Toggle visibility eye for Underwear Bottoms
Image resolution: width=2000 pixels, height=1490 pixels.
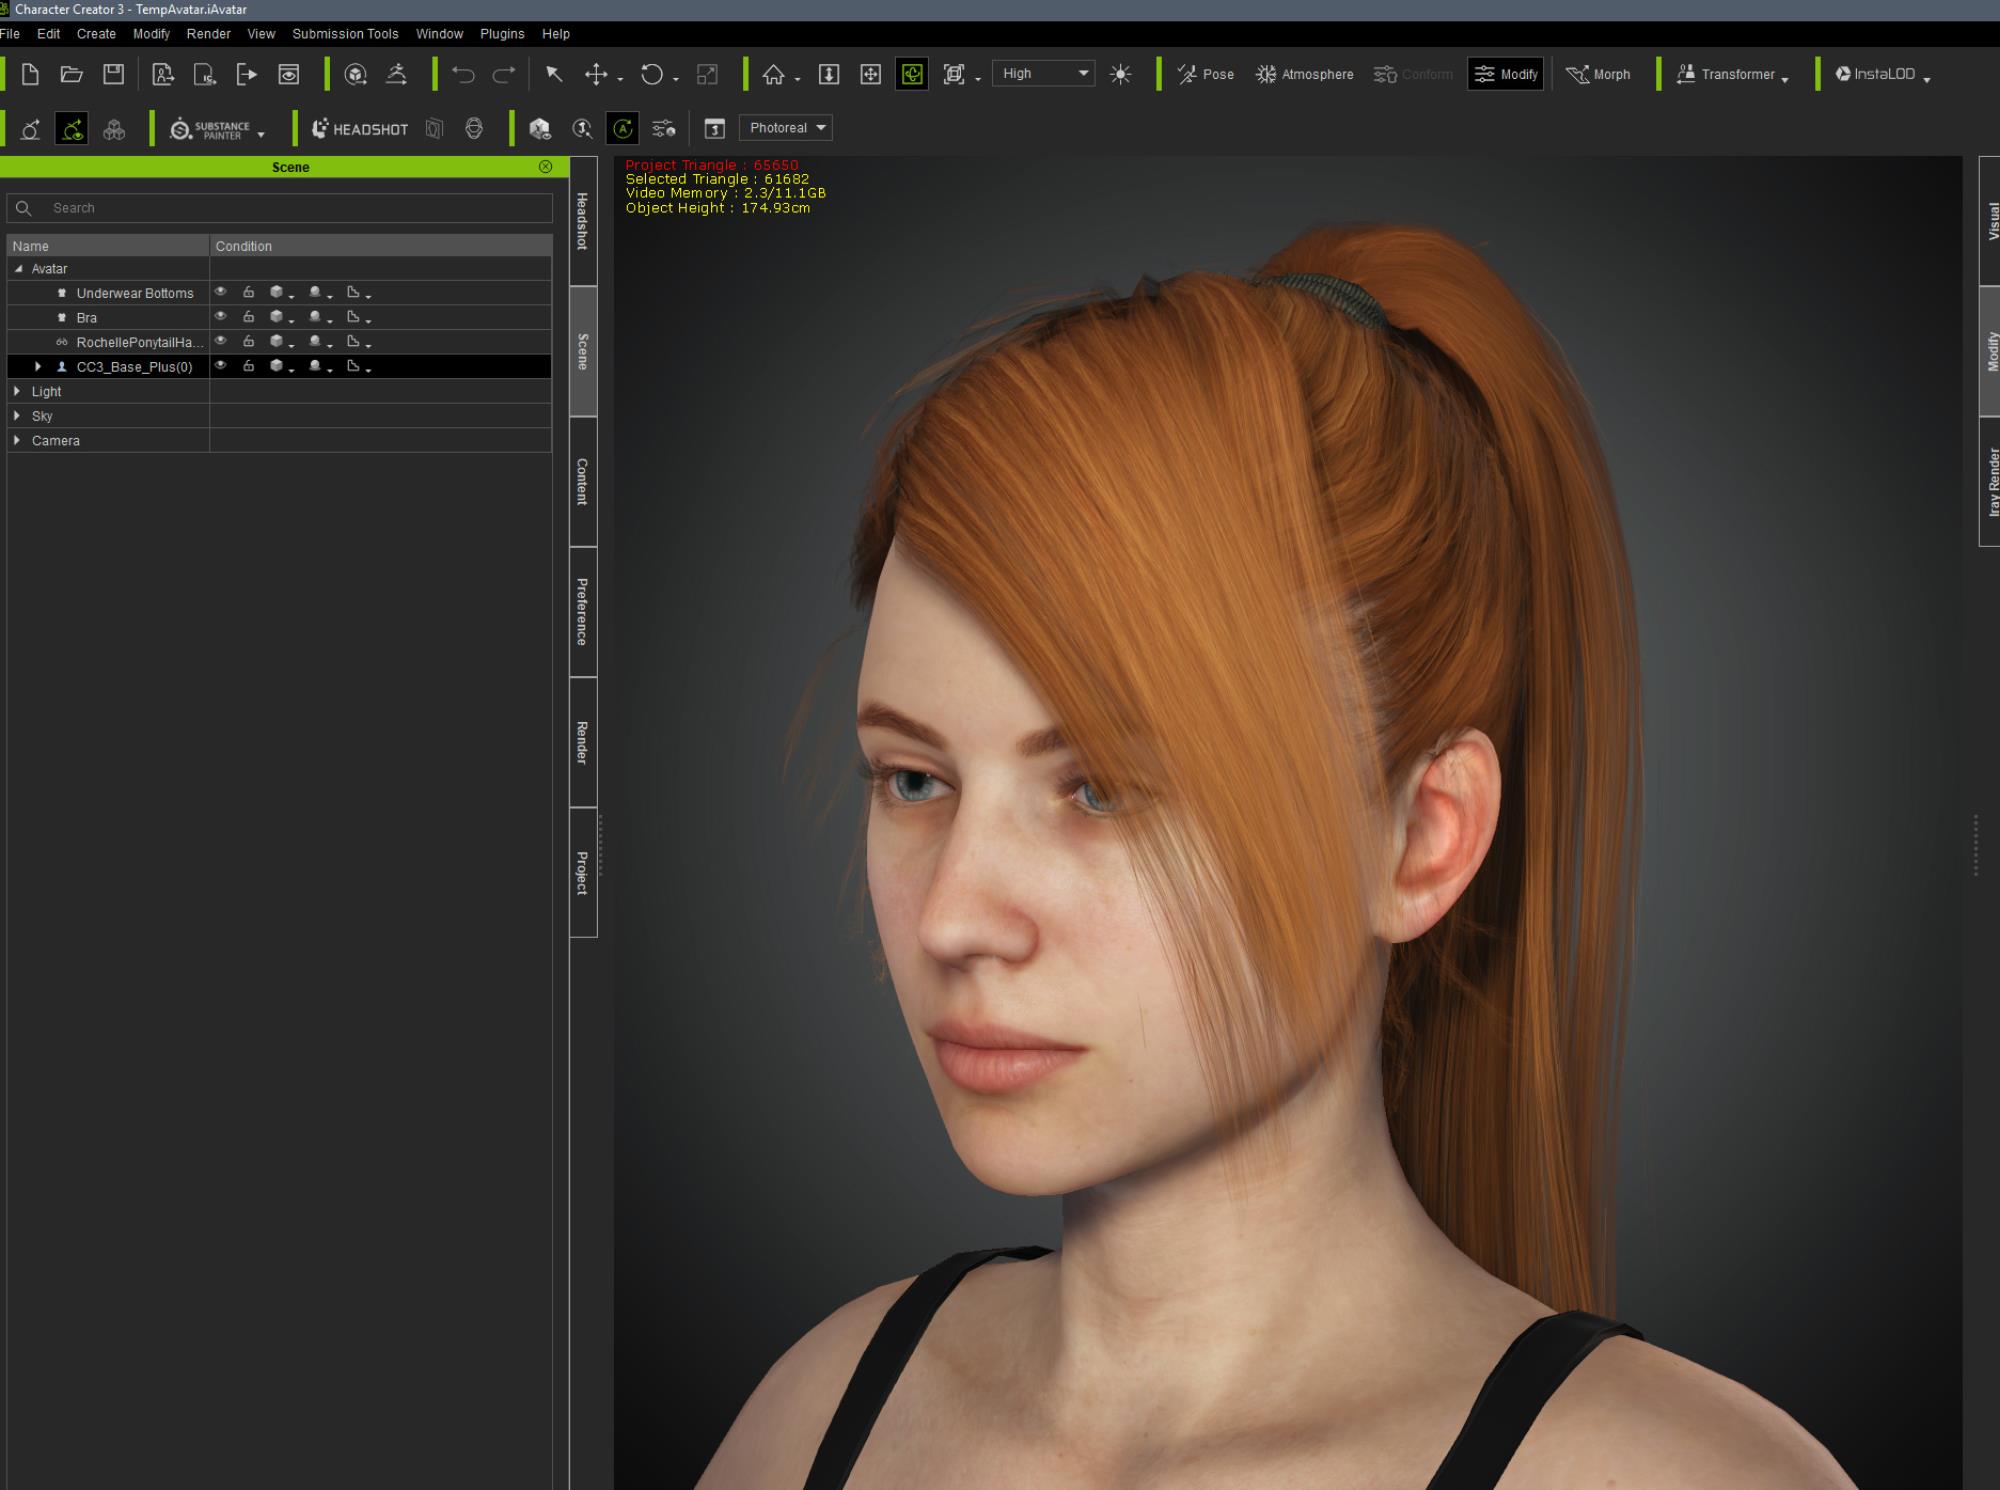(221, 292)
